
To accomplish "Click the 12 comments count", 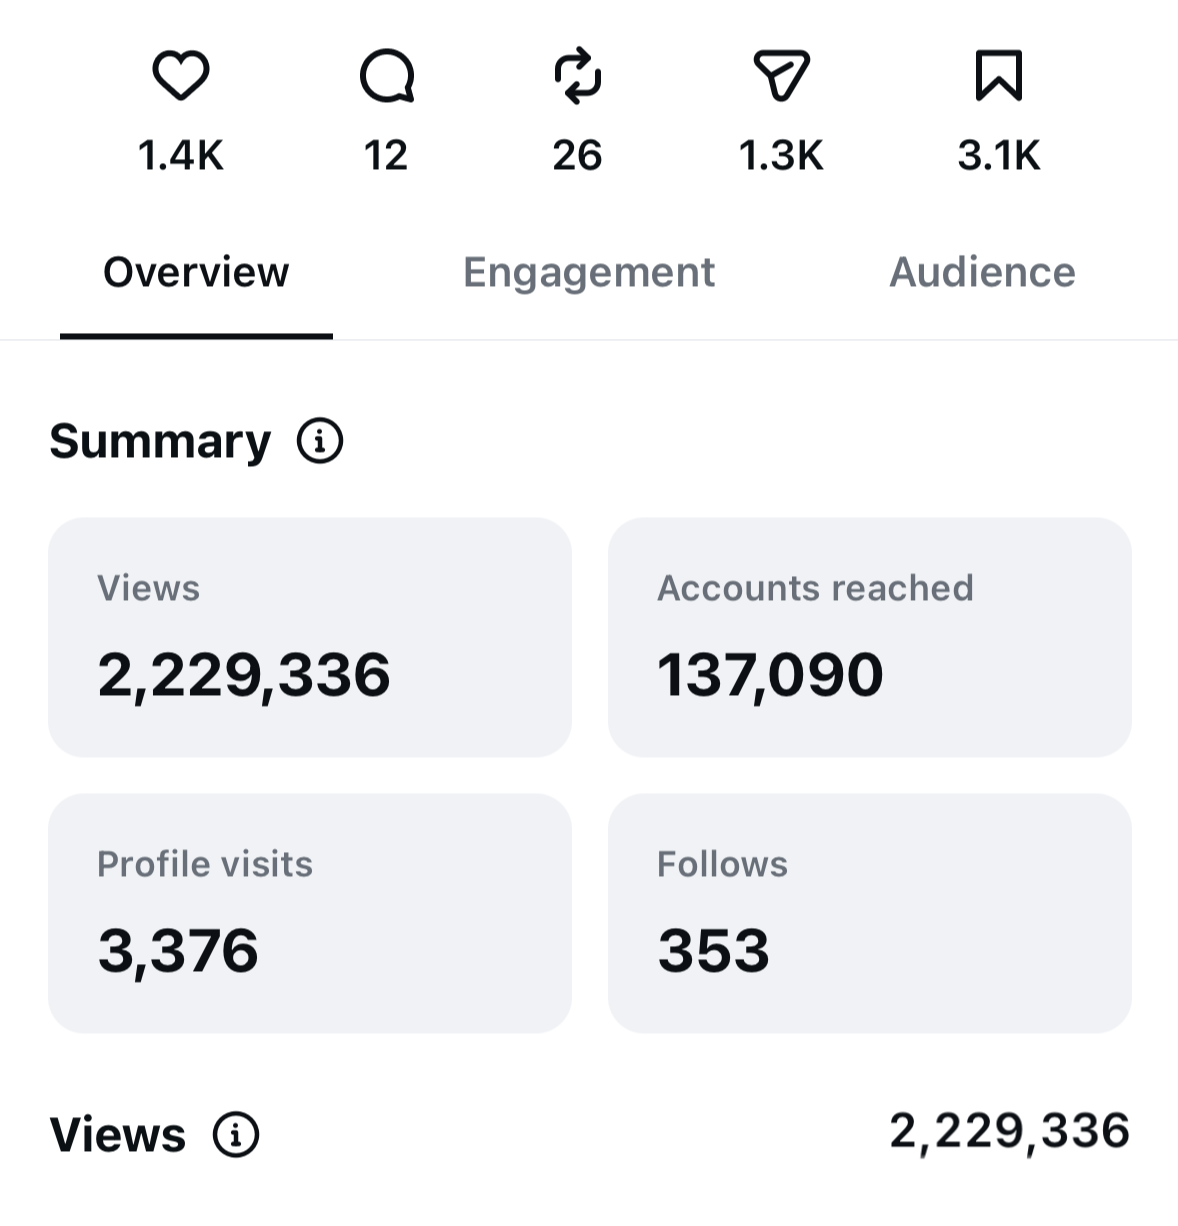I will click(x=386, y=156).
